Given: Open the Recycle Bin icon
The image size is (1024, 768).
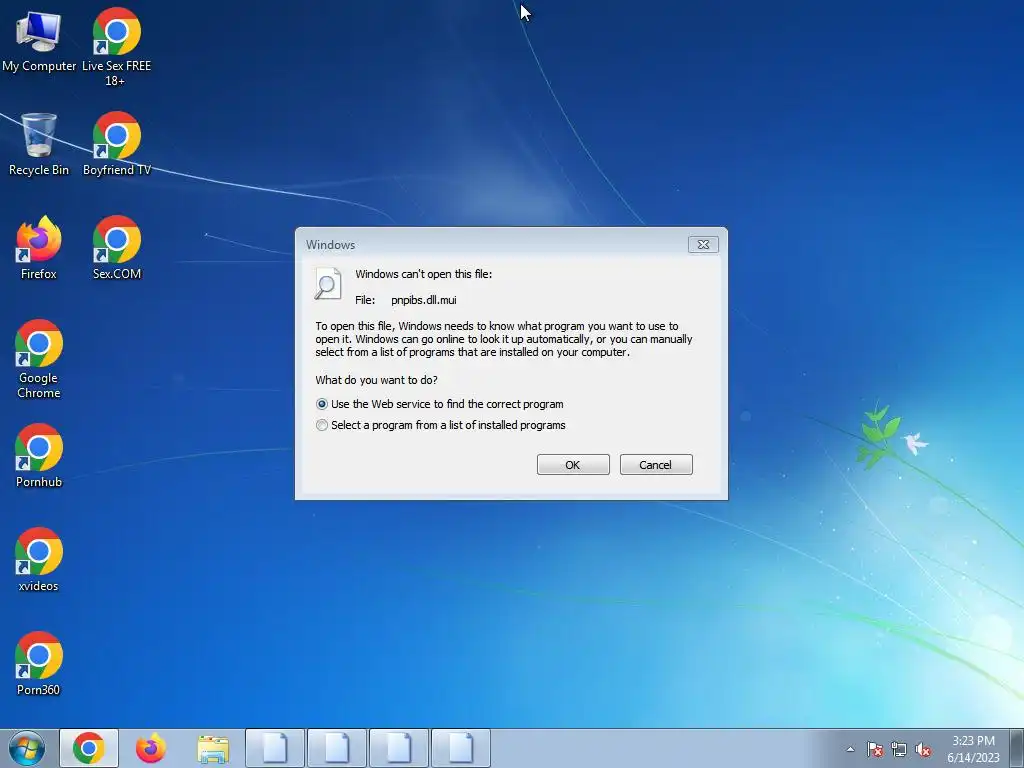Looking at the screenshot, I should (39, 144).
